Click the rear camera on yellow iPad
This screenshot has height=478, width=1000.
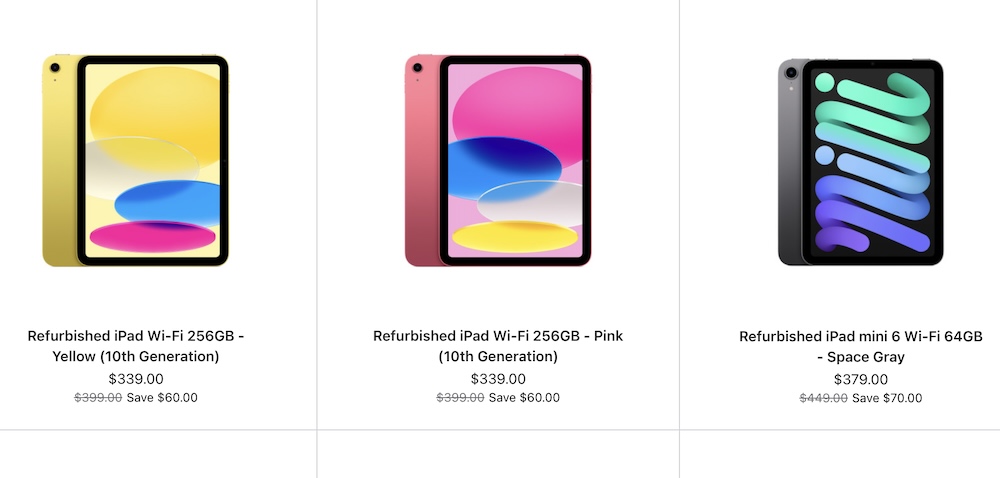pyautogui.click(x=55, y=68)
